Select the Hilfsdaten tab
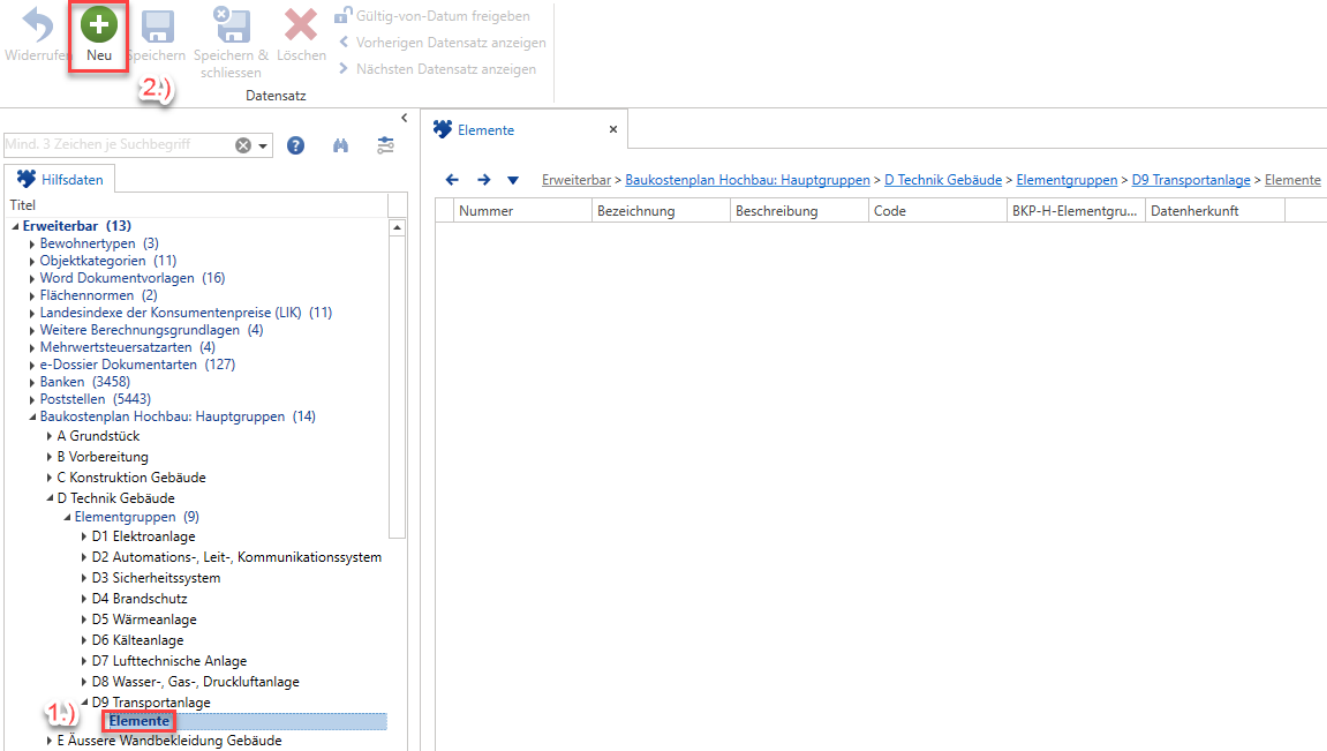The image size is (1327, 751). (x=60, y=180)
